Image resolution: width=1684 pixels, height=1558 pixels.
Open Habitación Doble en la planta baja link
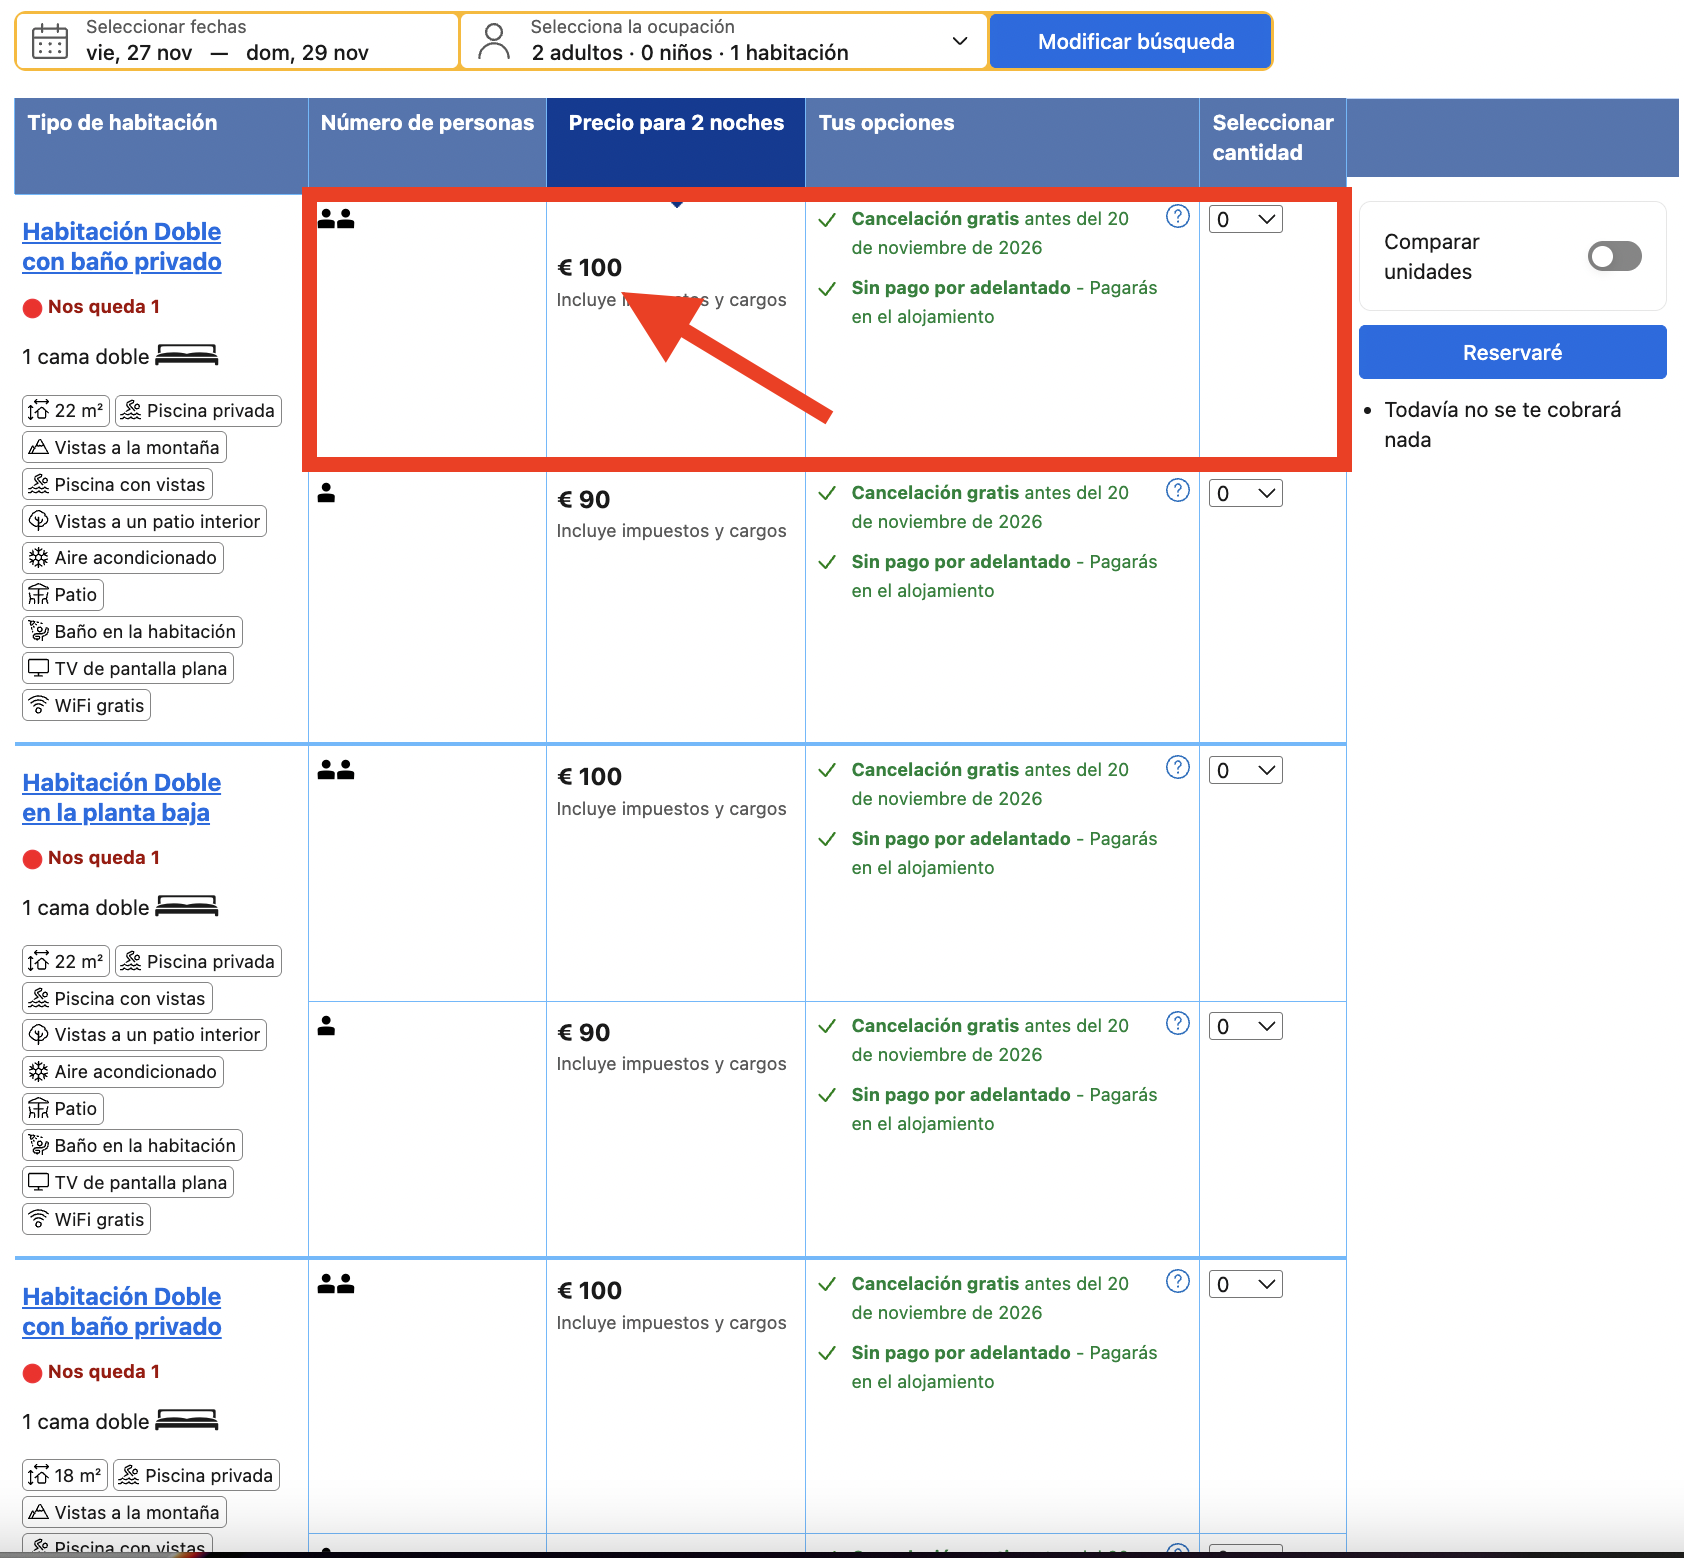point(121,797)
